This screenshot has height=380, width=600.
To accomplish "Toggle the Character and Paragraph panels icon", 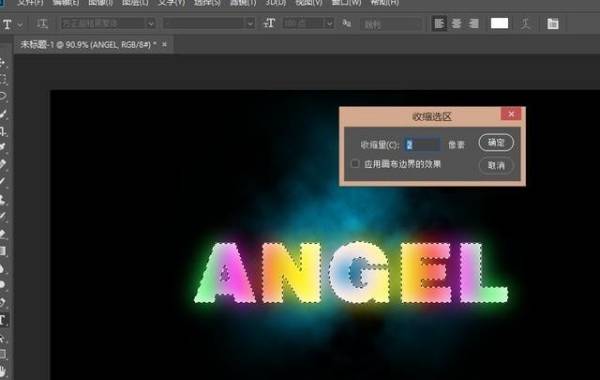I will (553, 24).
